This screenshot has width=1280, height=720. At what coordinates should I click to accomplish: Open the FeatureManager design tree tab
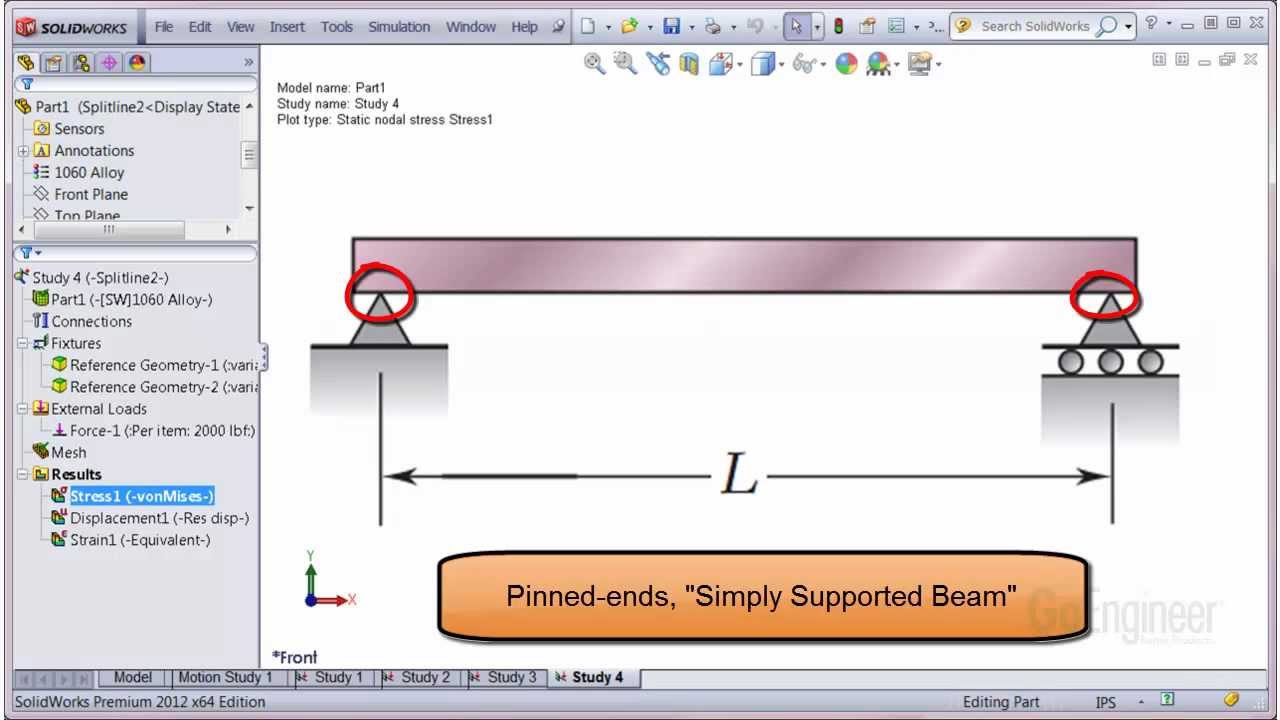coord(25,62)
